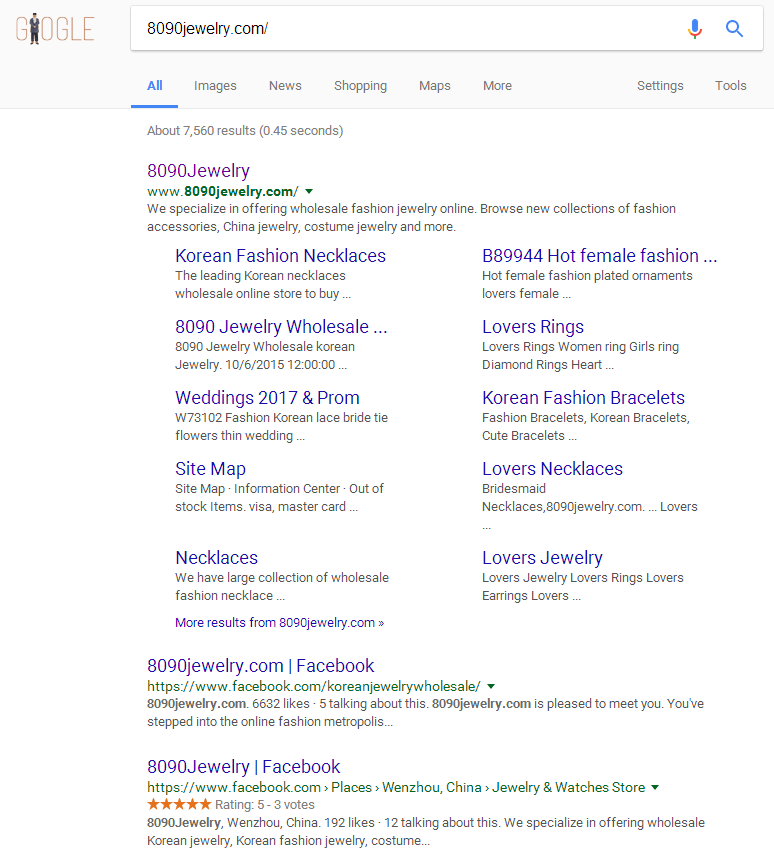774x863 pixels.
Task: Click snippet 'Lovers Rings Women ring Girls ring'
Action: [580, 347]
